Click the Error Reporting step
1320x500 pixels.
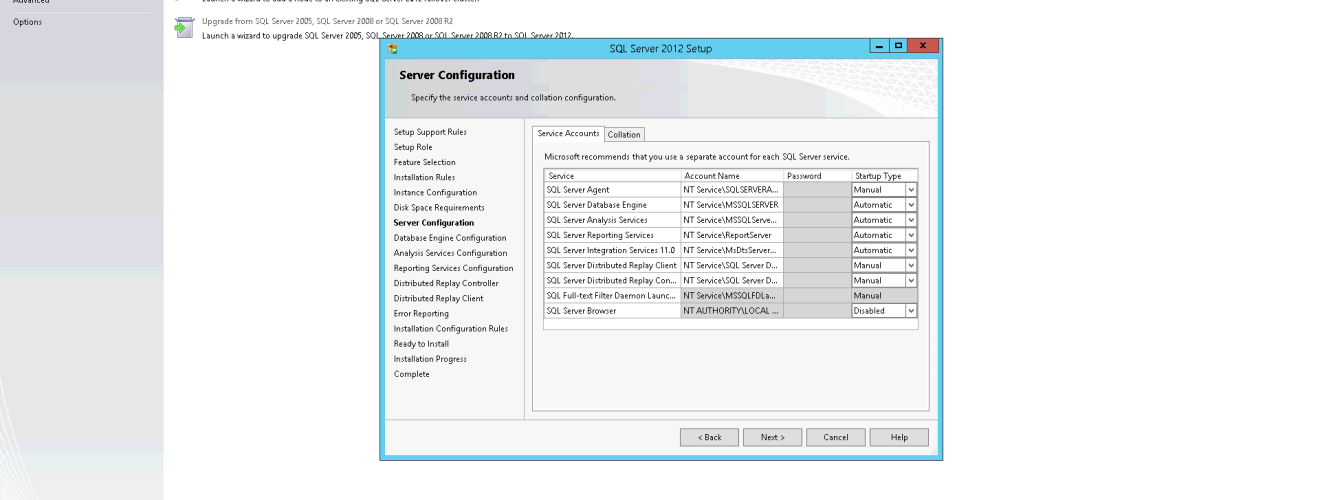421,313
